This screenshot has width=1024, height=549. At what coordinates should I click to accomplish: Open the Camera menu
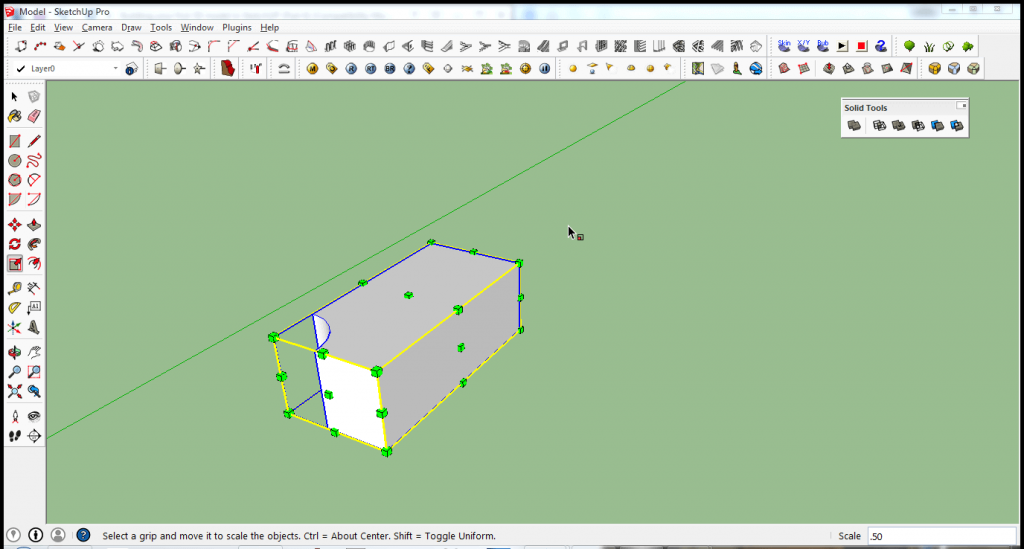pyautogui.click(x=97, y=27)
